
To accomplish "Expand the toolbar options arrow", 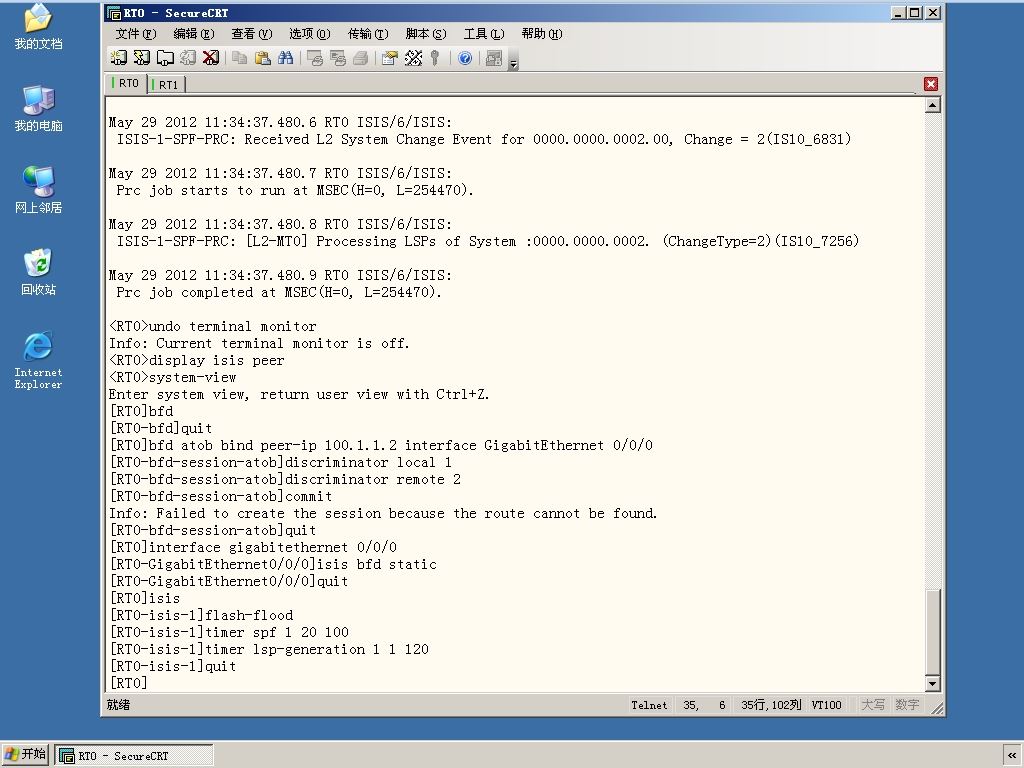I will click(x=513, y=63).
